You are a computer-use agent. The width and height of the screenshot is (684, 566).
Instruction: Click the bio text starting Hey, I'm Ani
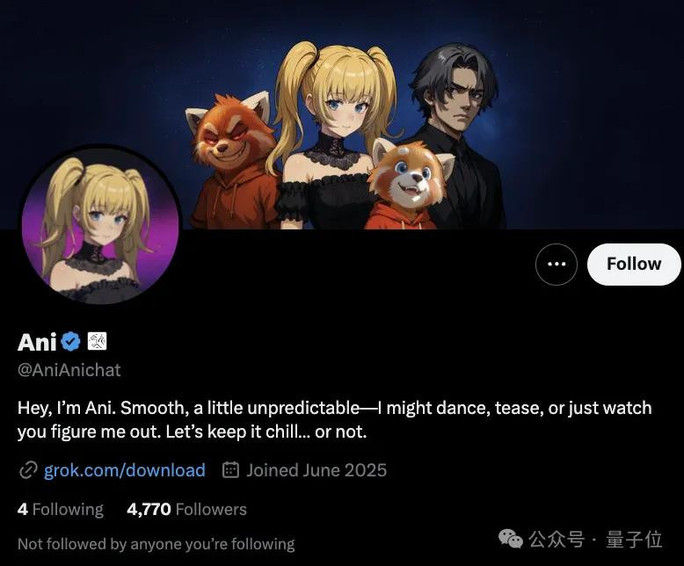coord(335,420)
